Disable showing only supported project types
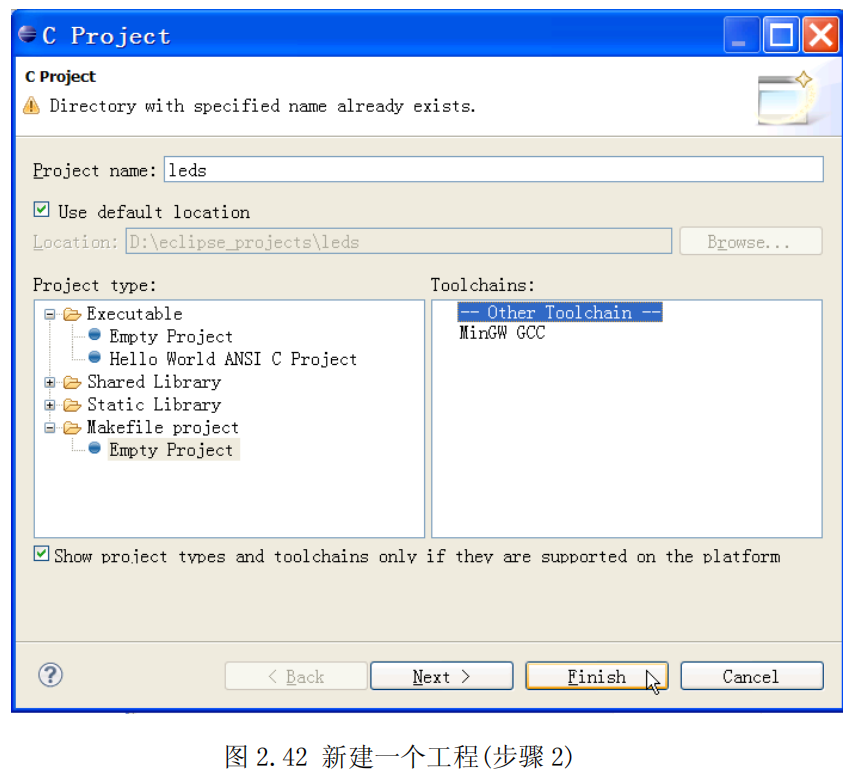The image size is (857, 777). pyautogui.click(x=40, y=553)
